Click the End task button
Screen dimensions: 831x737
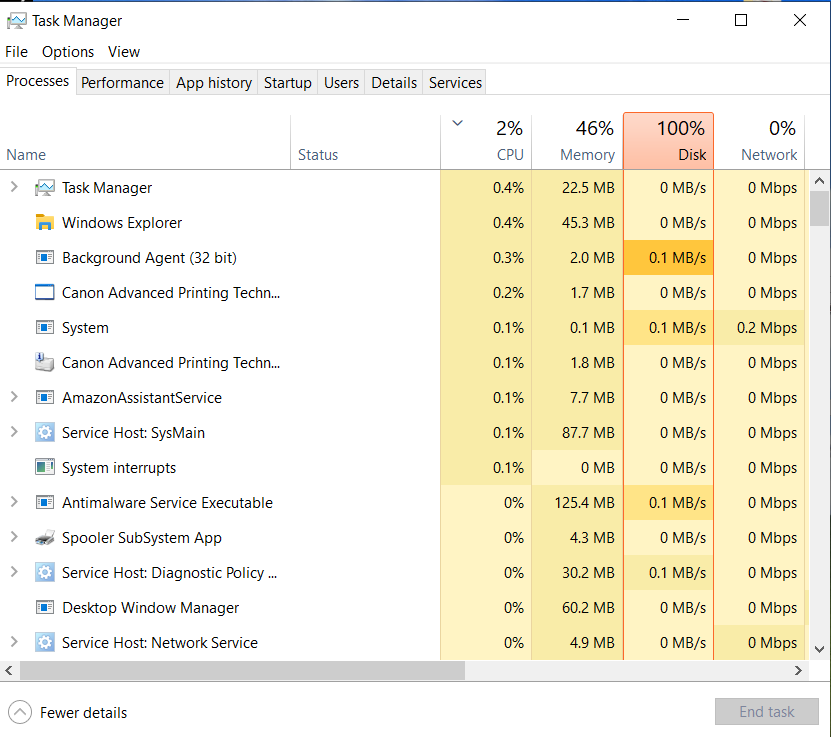click(x=766, y=712)
